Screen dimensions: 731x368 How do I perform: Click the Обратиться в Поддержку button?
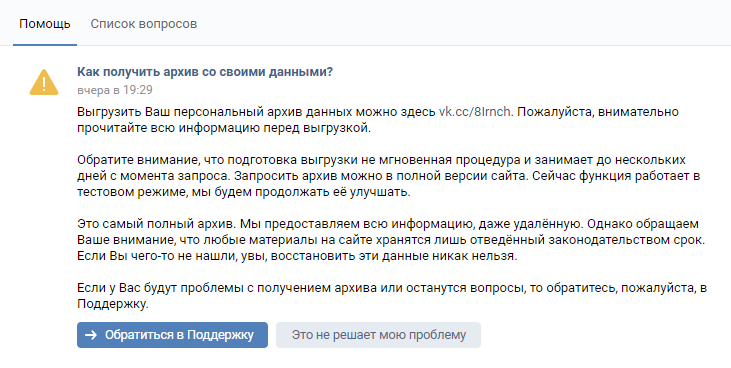(172, 335)
